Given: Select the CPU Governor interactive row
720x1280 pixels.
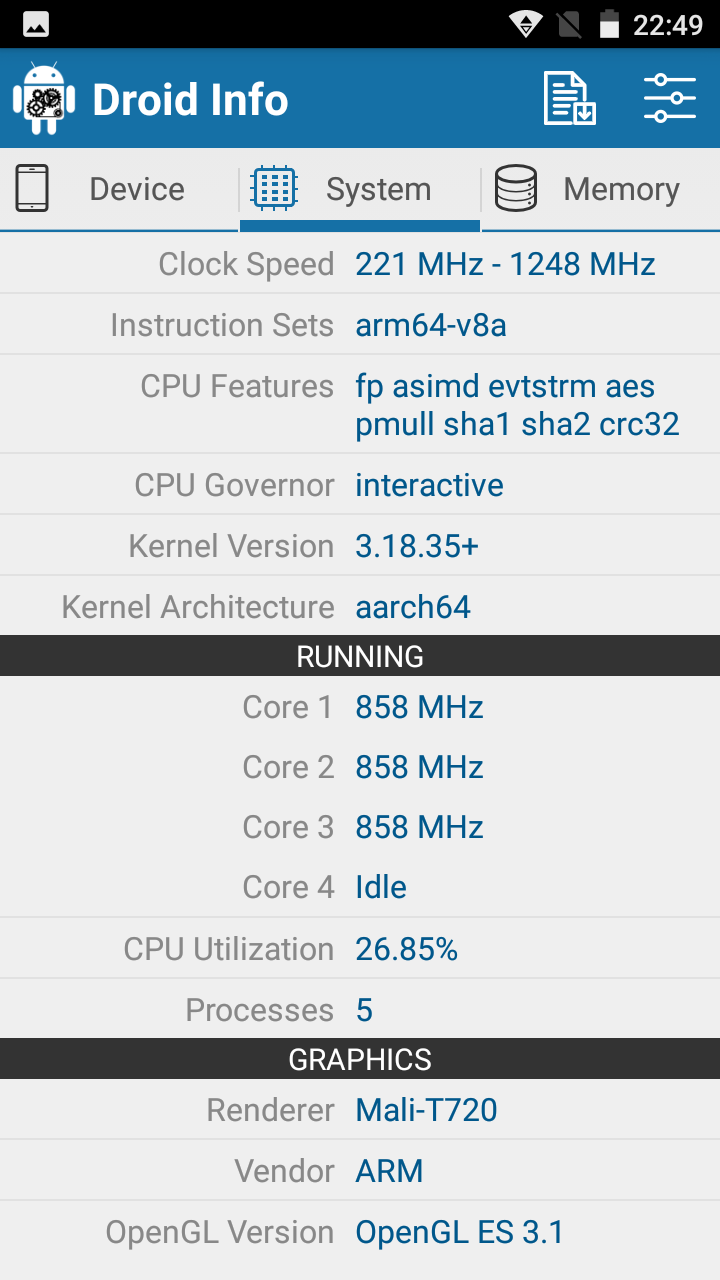Looking at the screenshot, I should coord(360,485).
